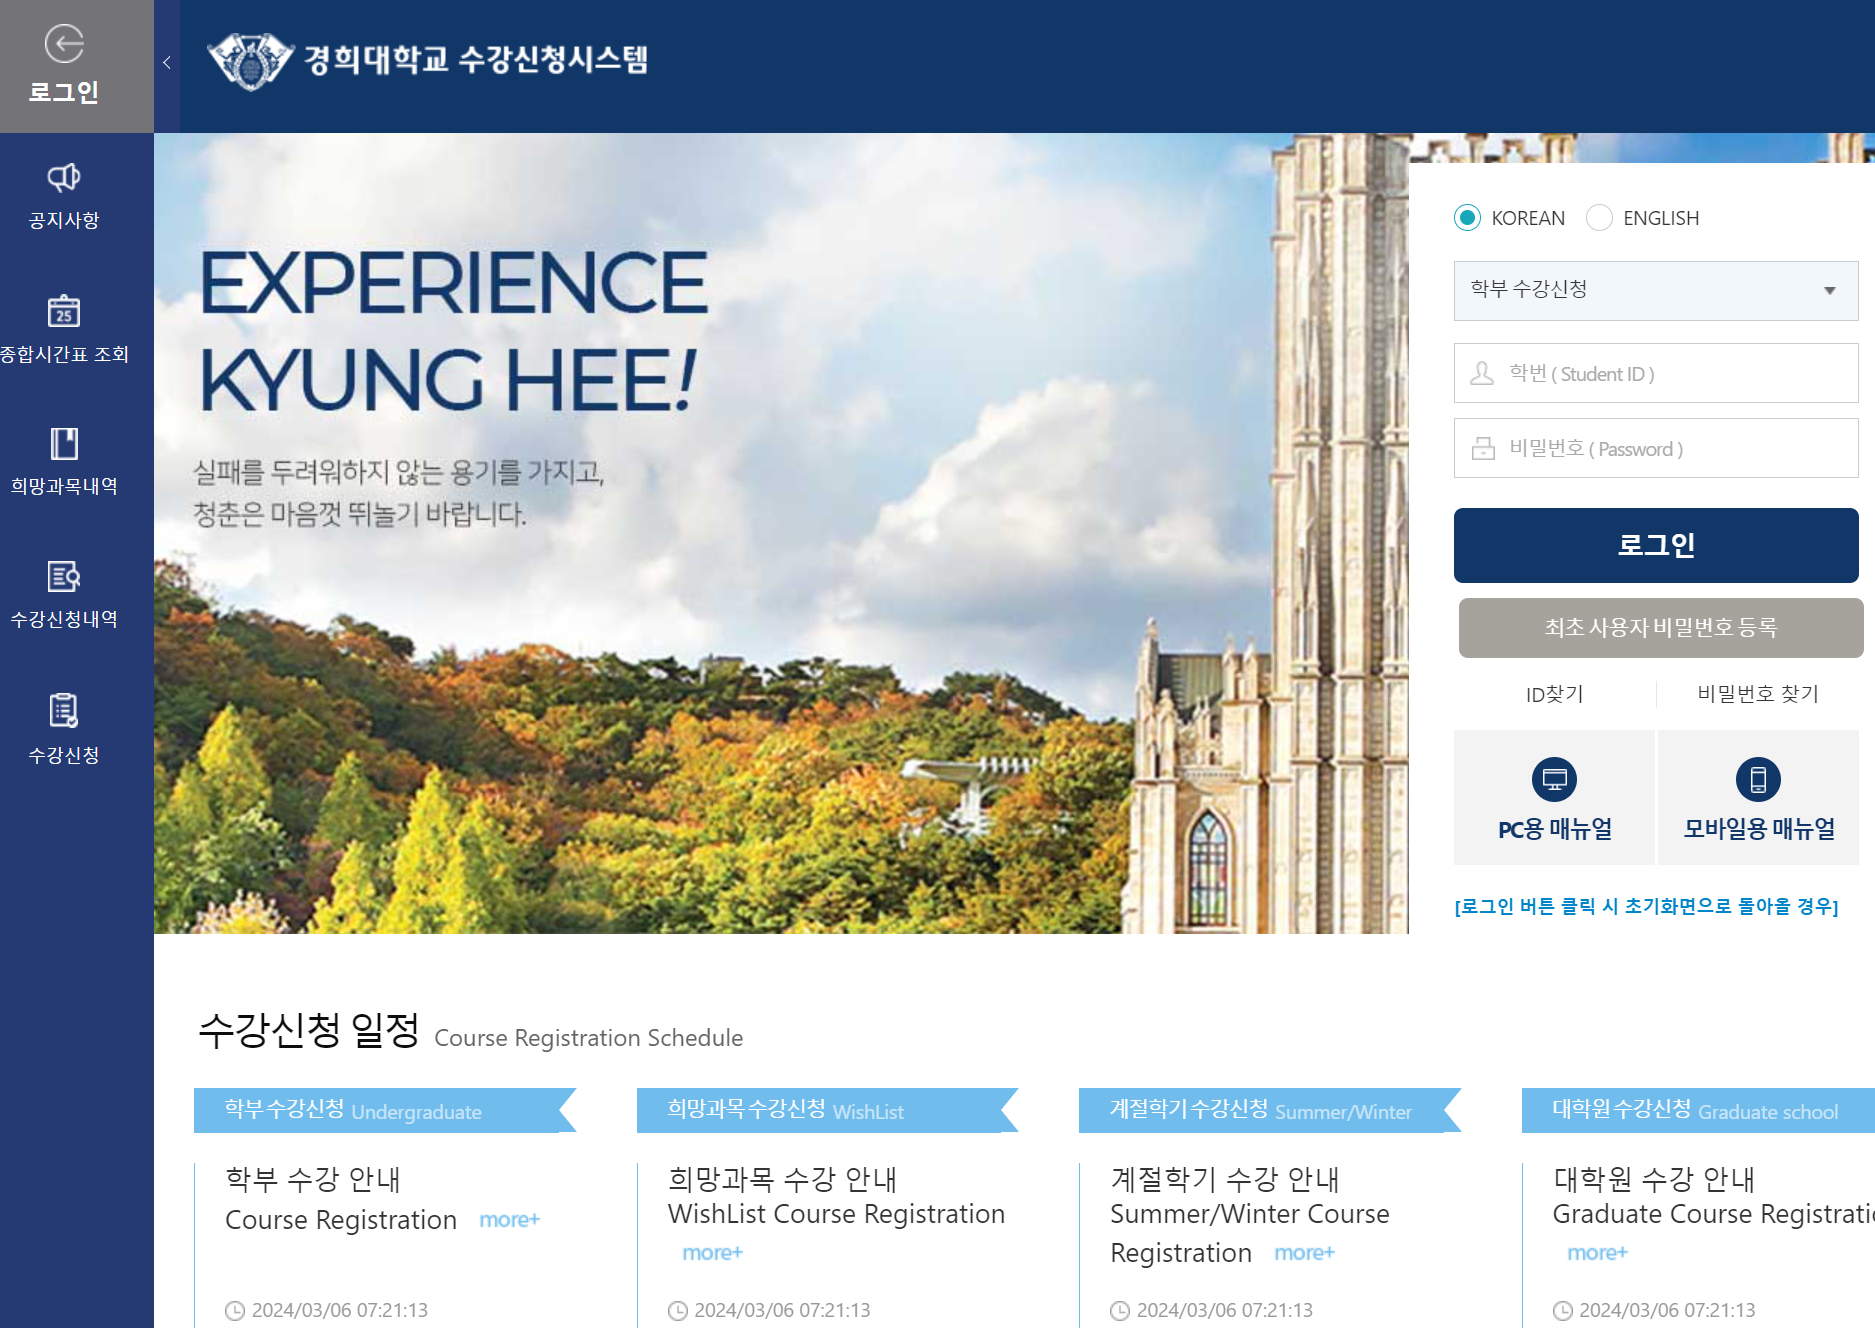Viewport: 1875px width, 1328px height.
Task: Select the KOREAN language radio button
Action: (x=1467, y=218)
